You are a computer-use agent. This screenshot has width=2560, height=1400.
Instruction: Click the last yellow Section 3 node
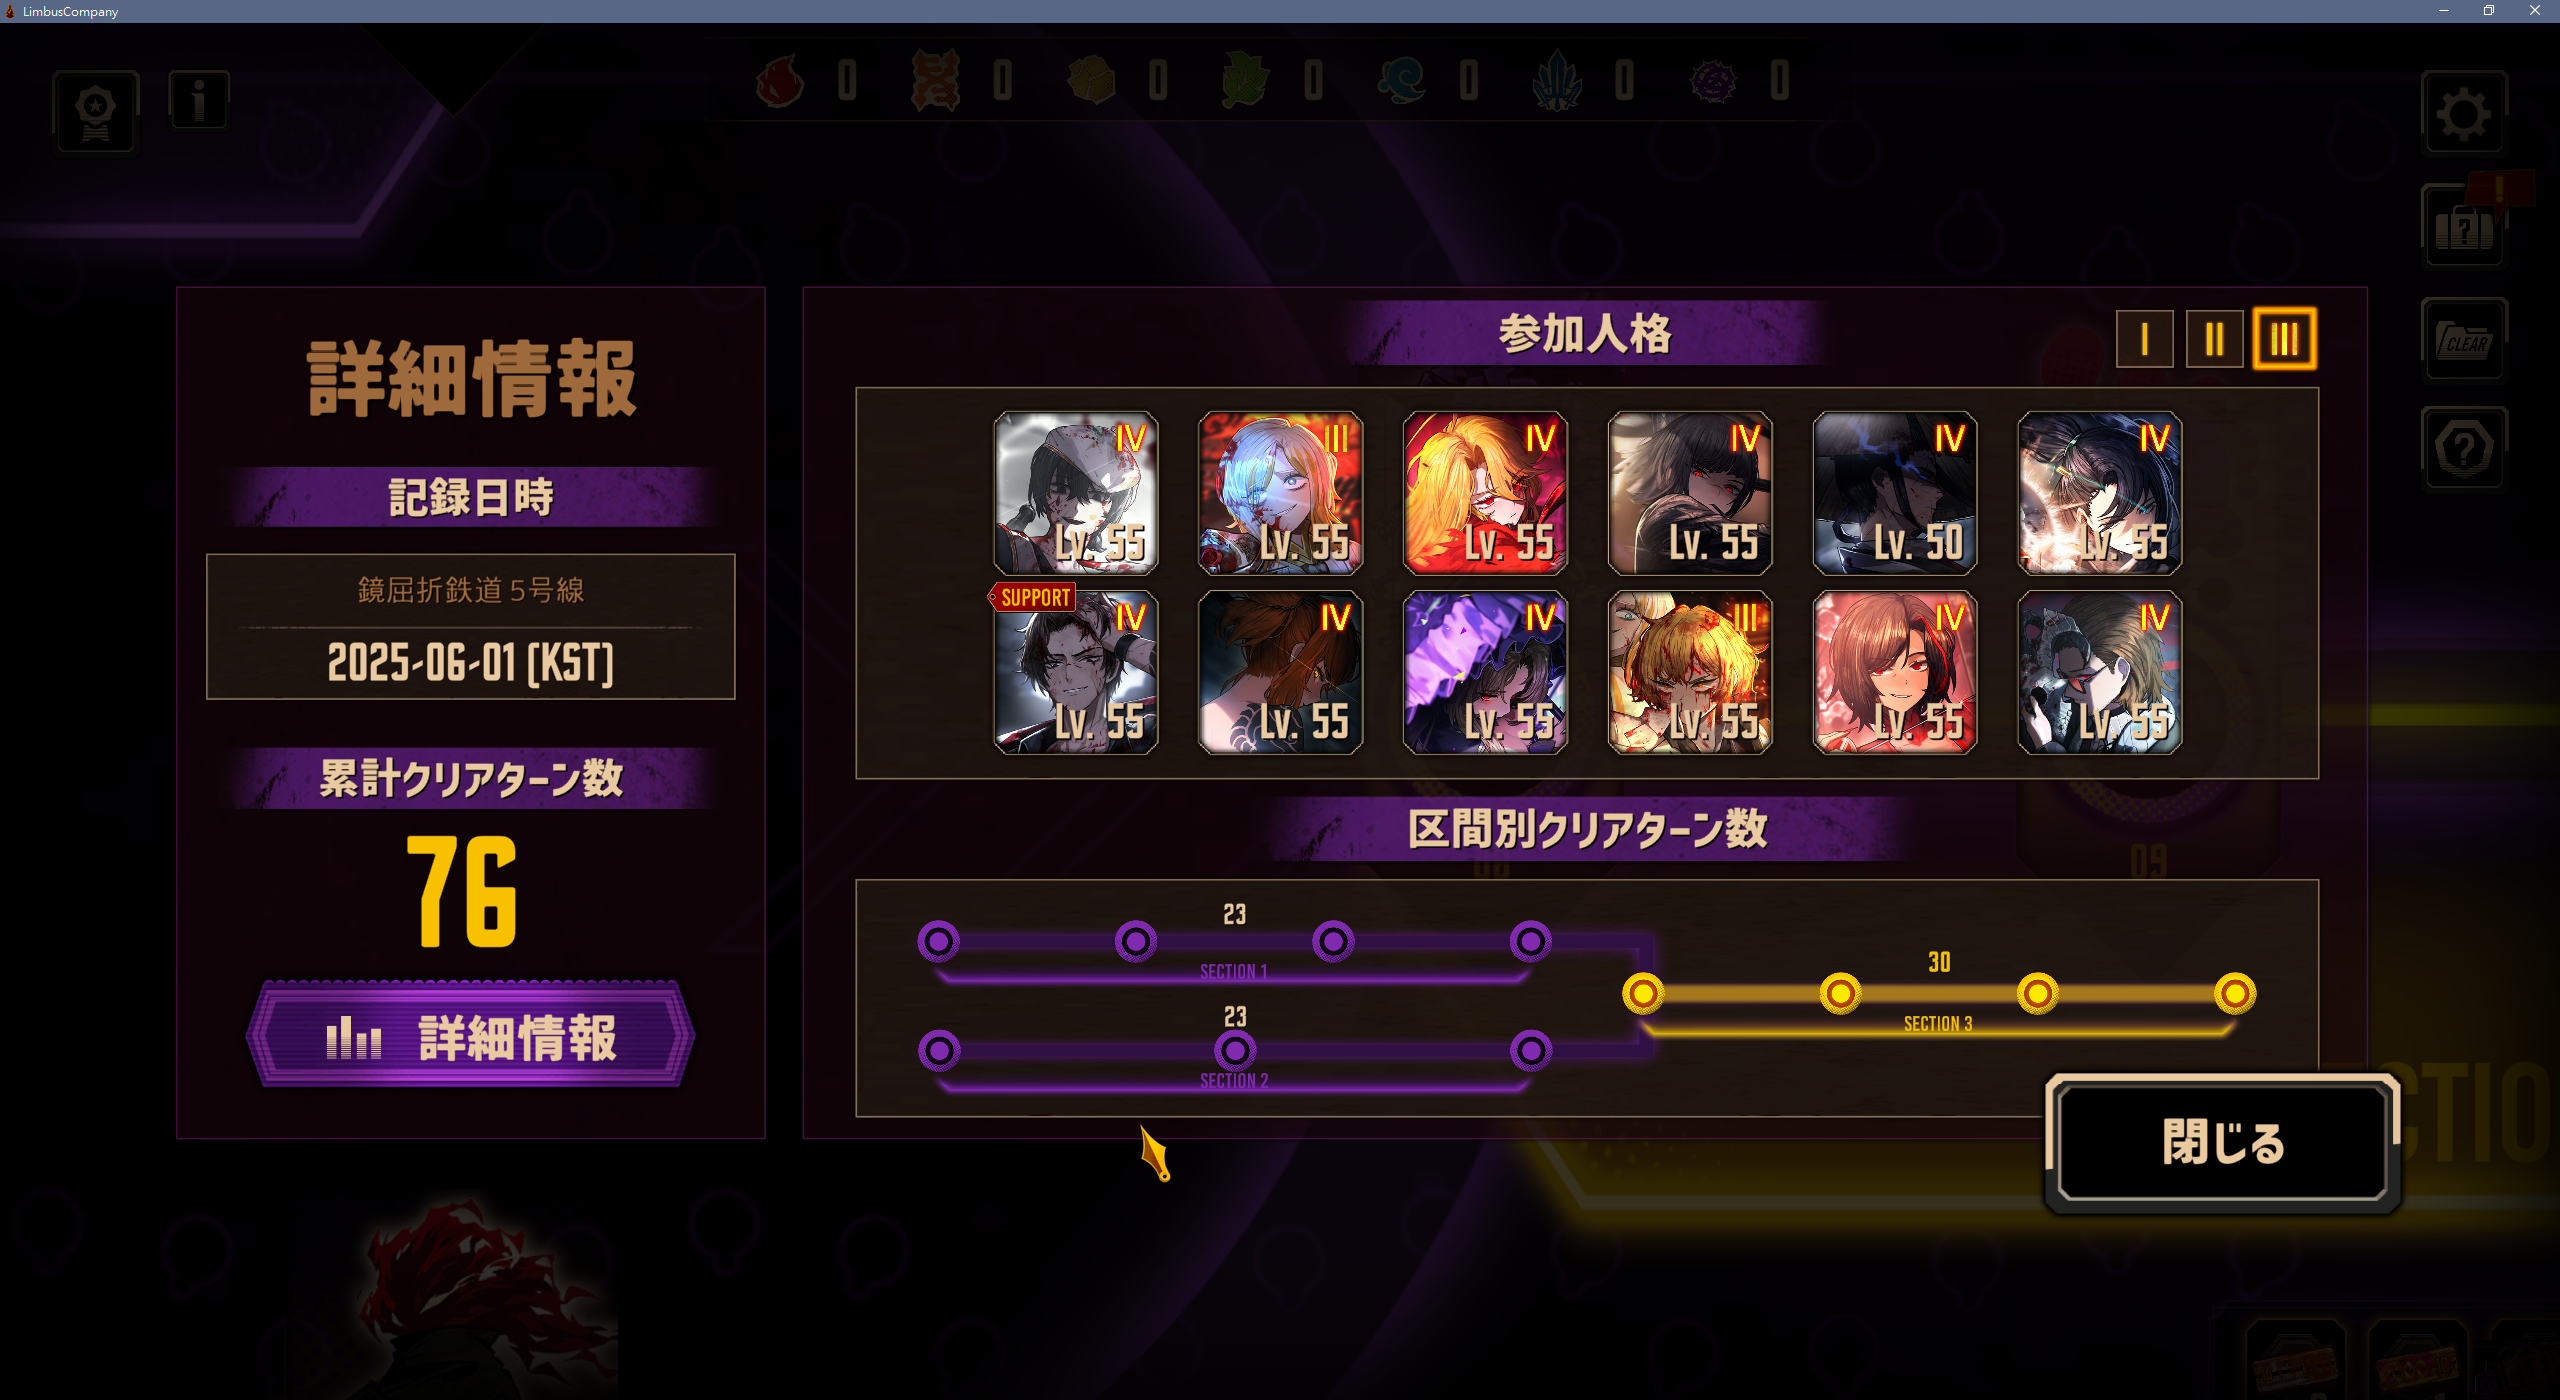point(2235,993)
